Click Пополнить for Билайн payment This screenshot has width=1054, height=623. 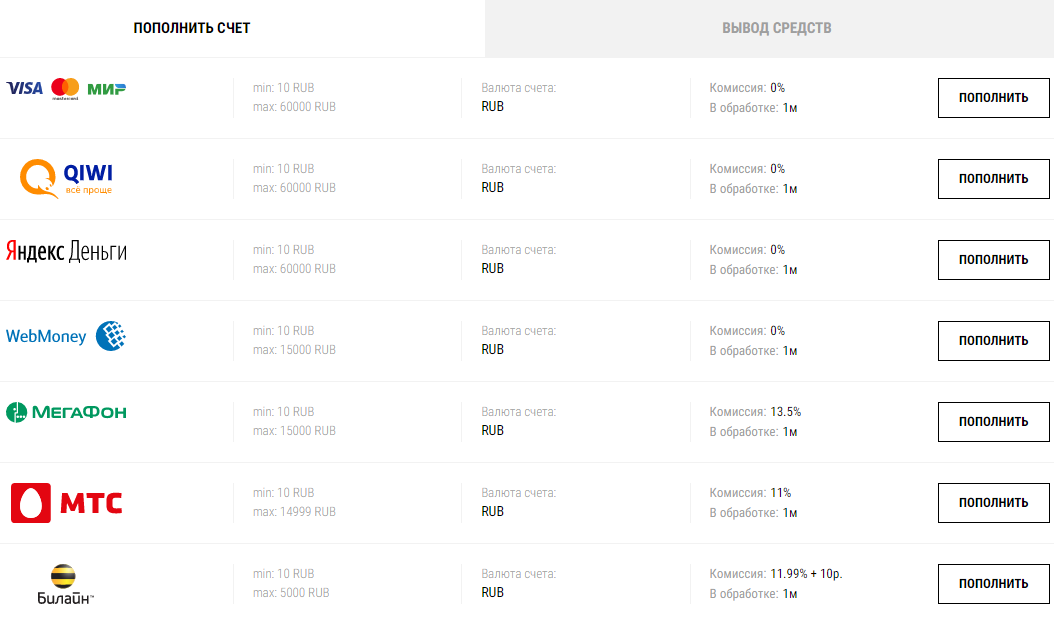coord(994,583)
